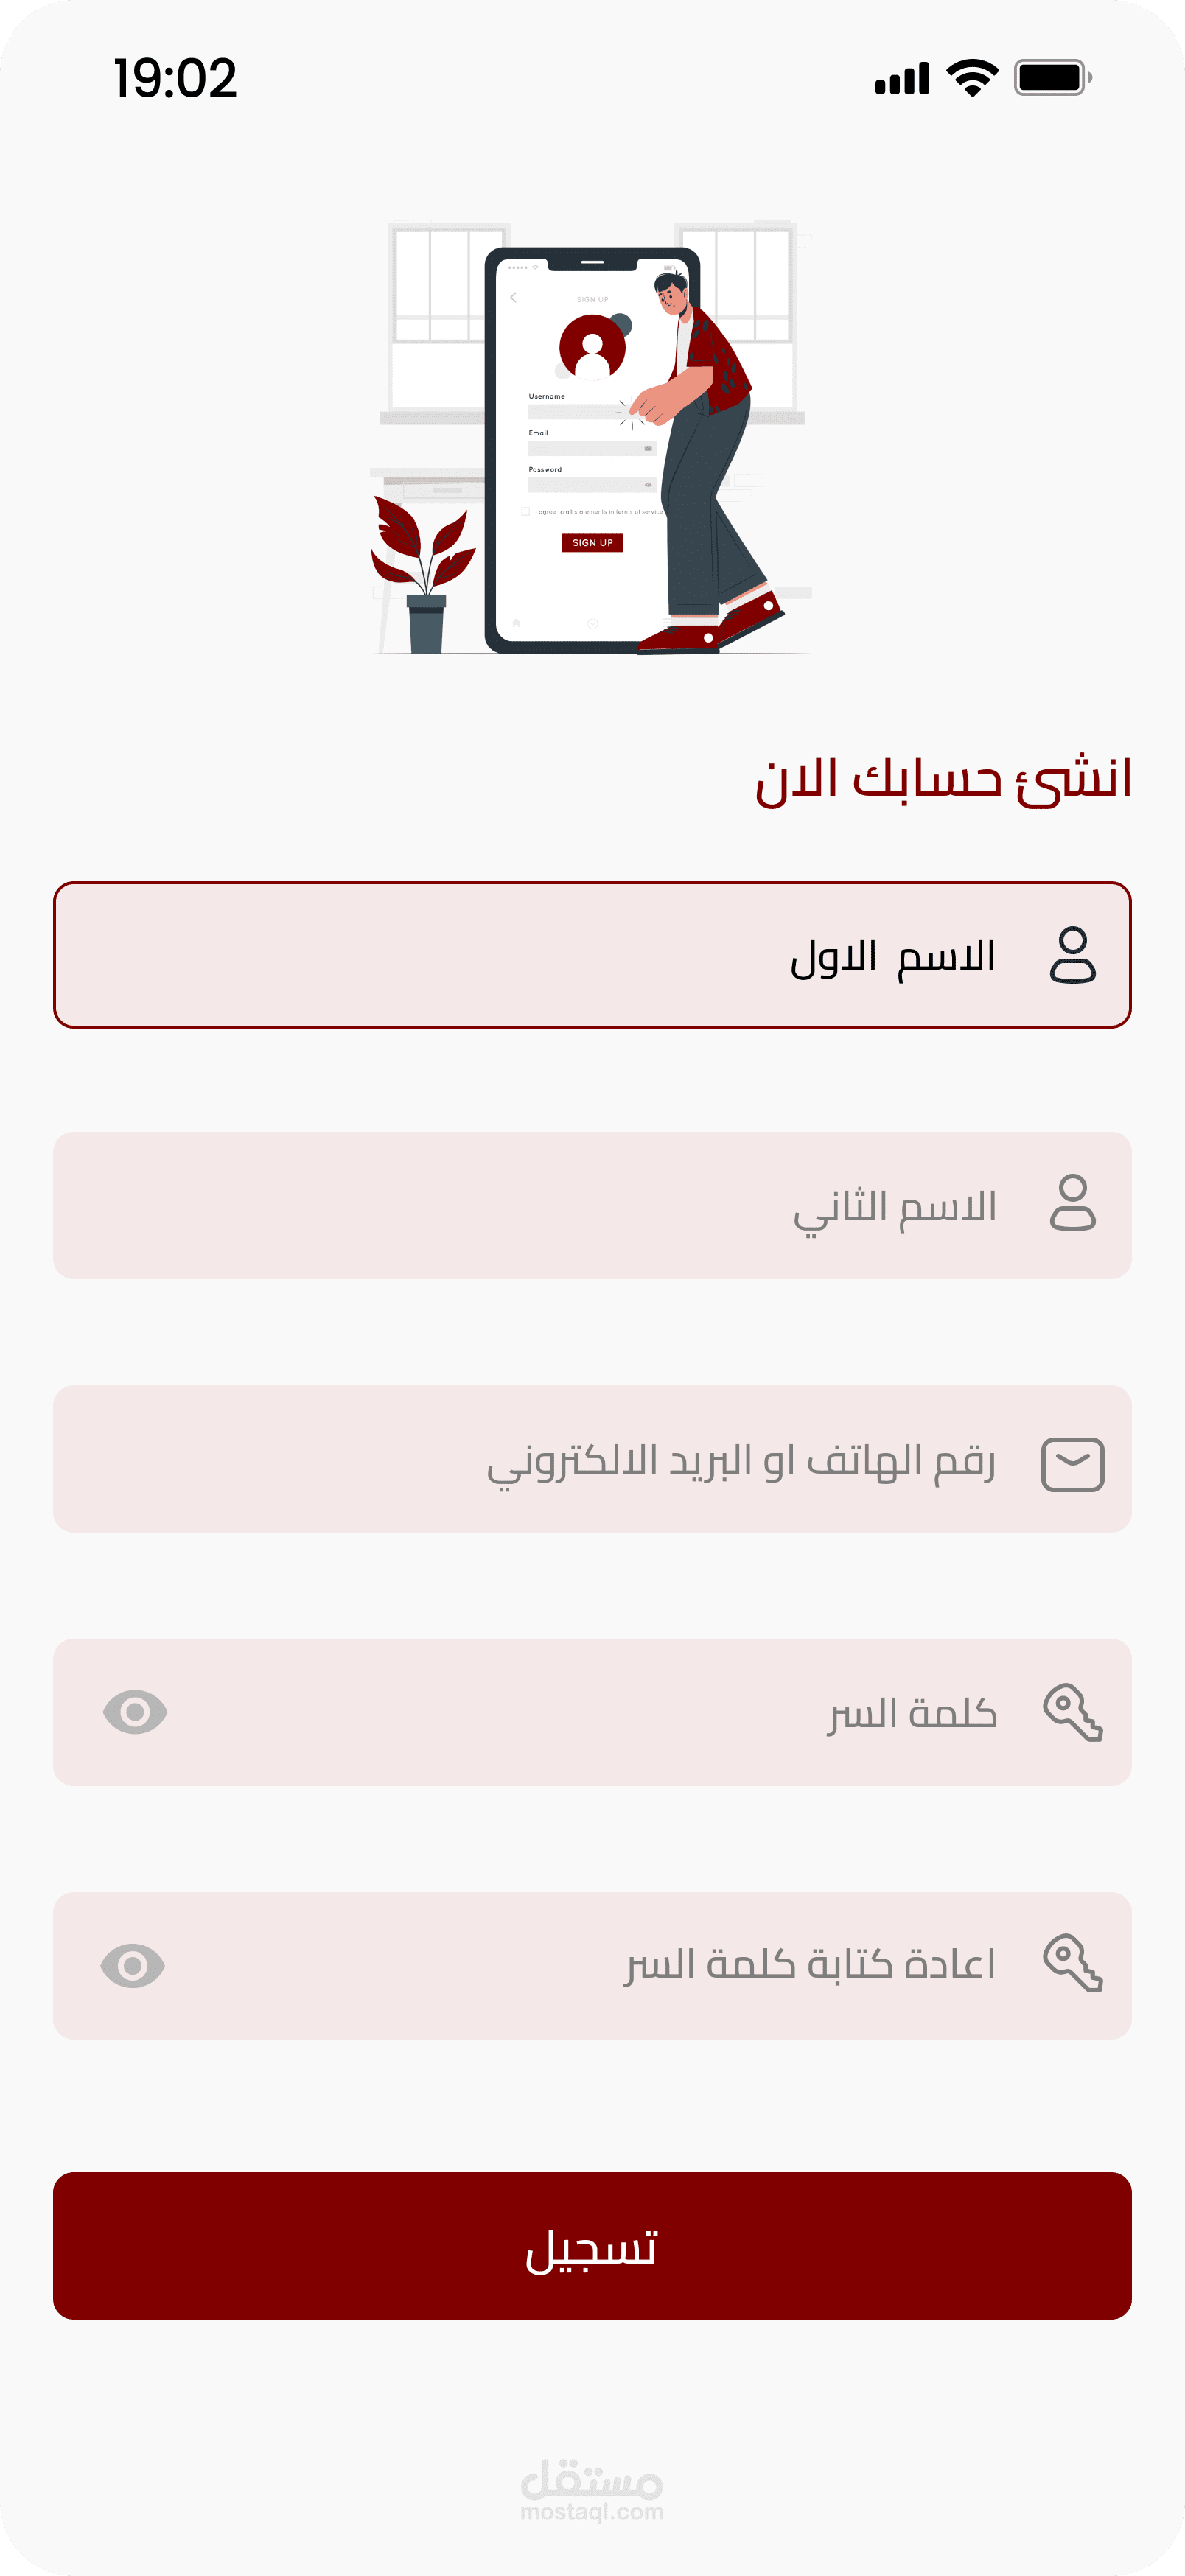The width and height of the screenshot is (1185, 2576).
Task: Click the person icon in second name field
Action: 1073,1203
